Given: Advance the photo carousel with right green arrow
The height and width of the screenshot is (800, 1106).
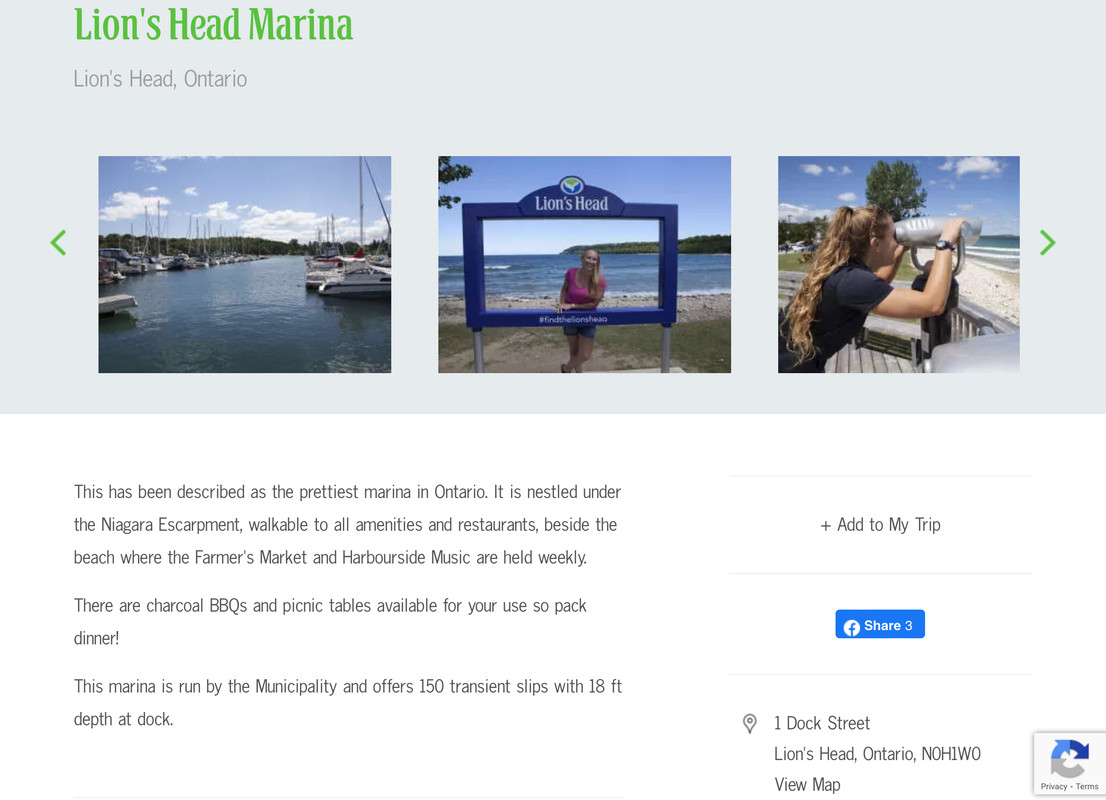Looking at the screenshot, I should pyautogui.click(x=1047, y=243).
